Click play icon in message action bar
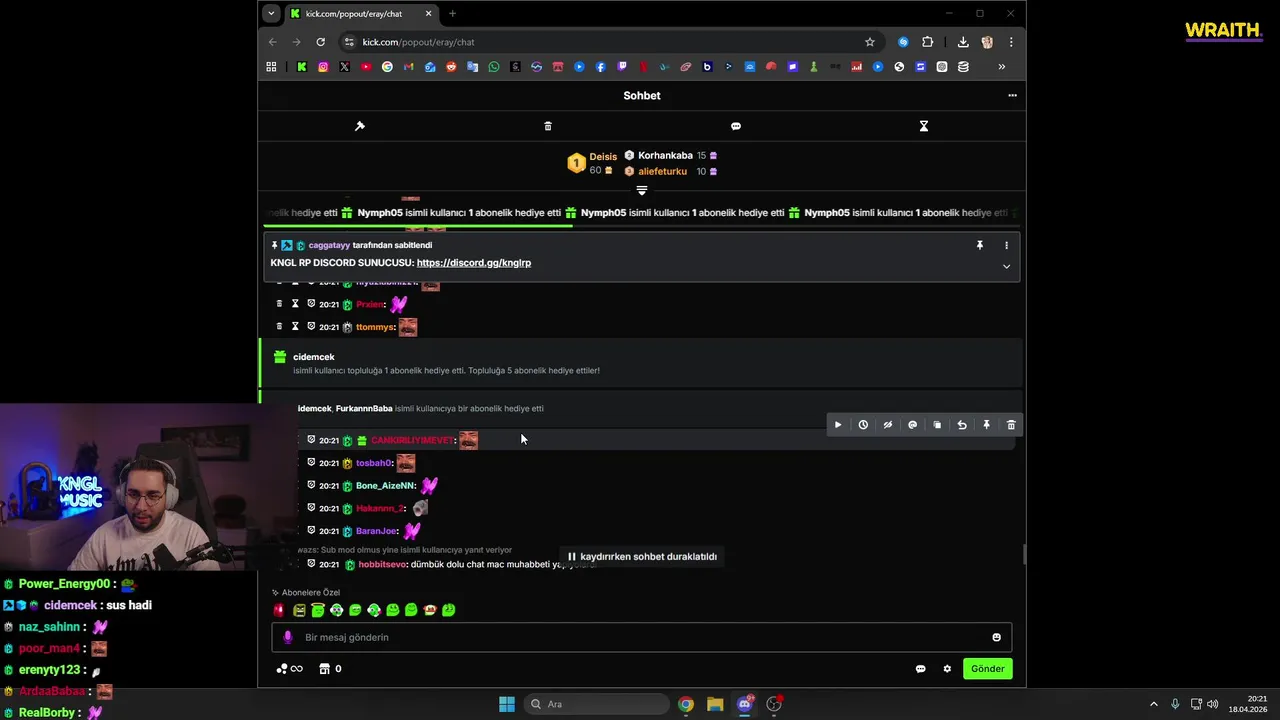1280x720 pixels. [838, 425]
